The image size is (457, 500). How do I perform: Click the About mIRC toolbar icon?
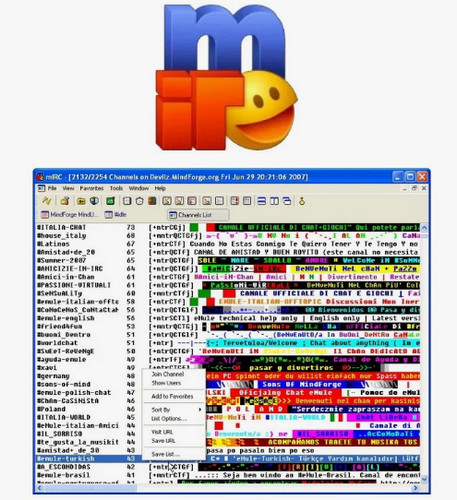(x=302, y=201)
